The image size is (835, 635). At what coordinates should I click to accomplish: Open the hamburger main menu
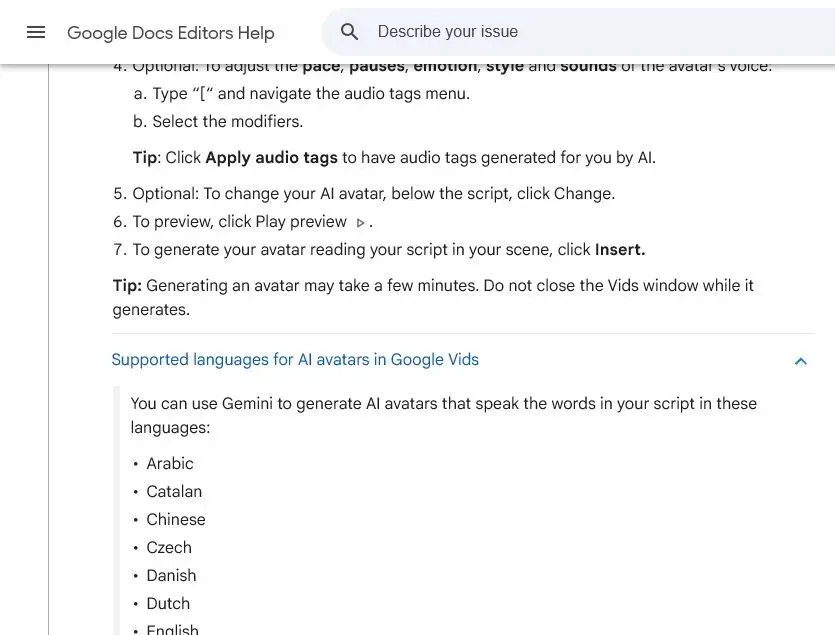click(36, 32)
